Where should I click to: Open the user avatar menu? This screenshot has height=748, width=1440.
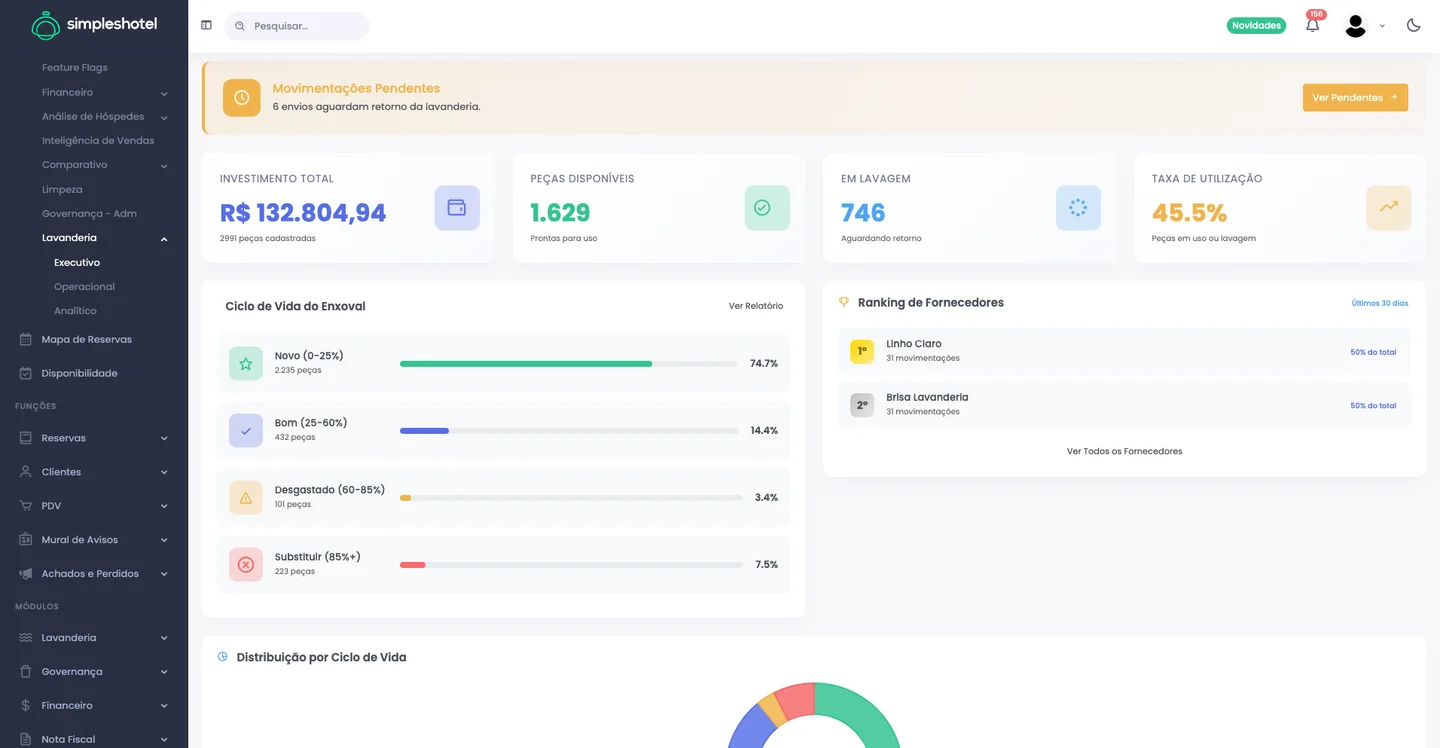click(x=1355, y=26)
